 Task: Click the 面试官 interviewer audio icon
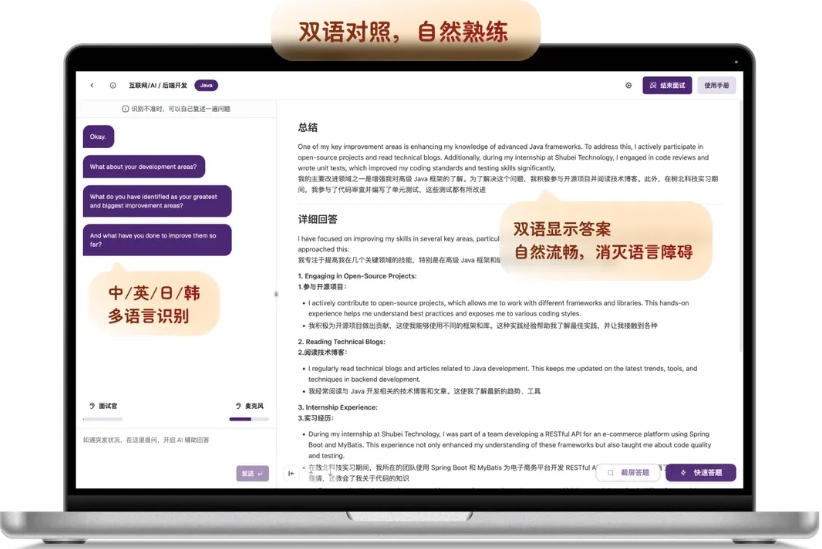[x=92, y=406]
